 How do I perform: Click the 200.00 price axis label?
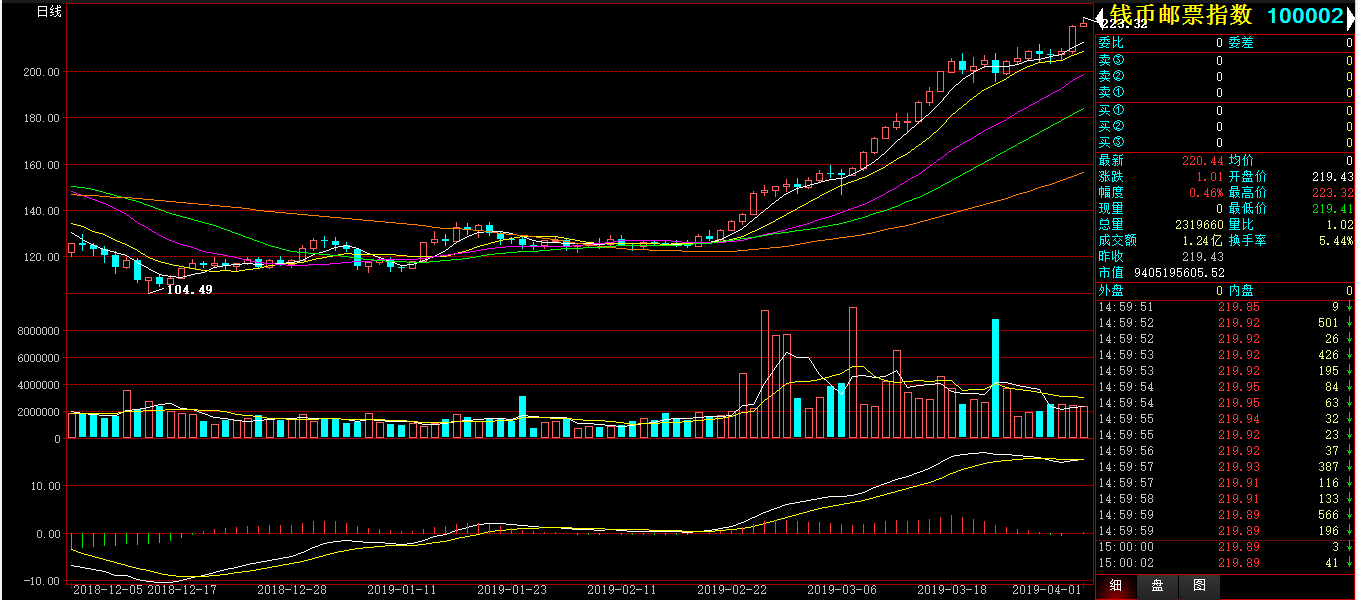pyautogui.click(x=43, y=73)
